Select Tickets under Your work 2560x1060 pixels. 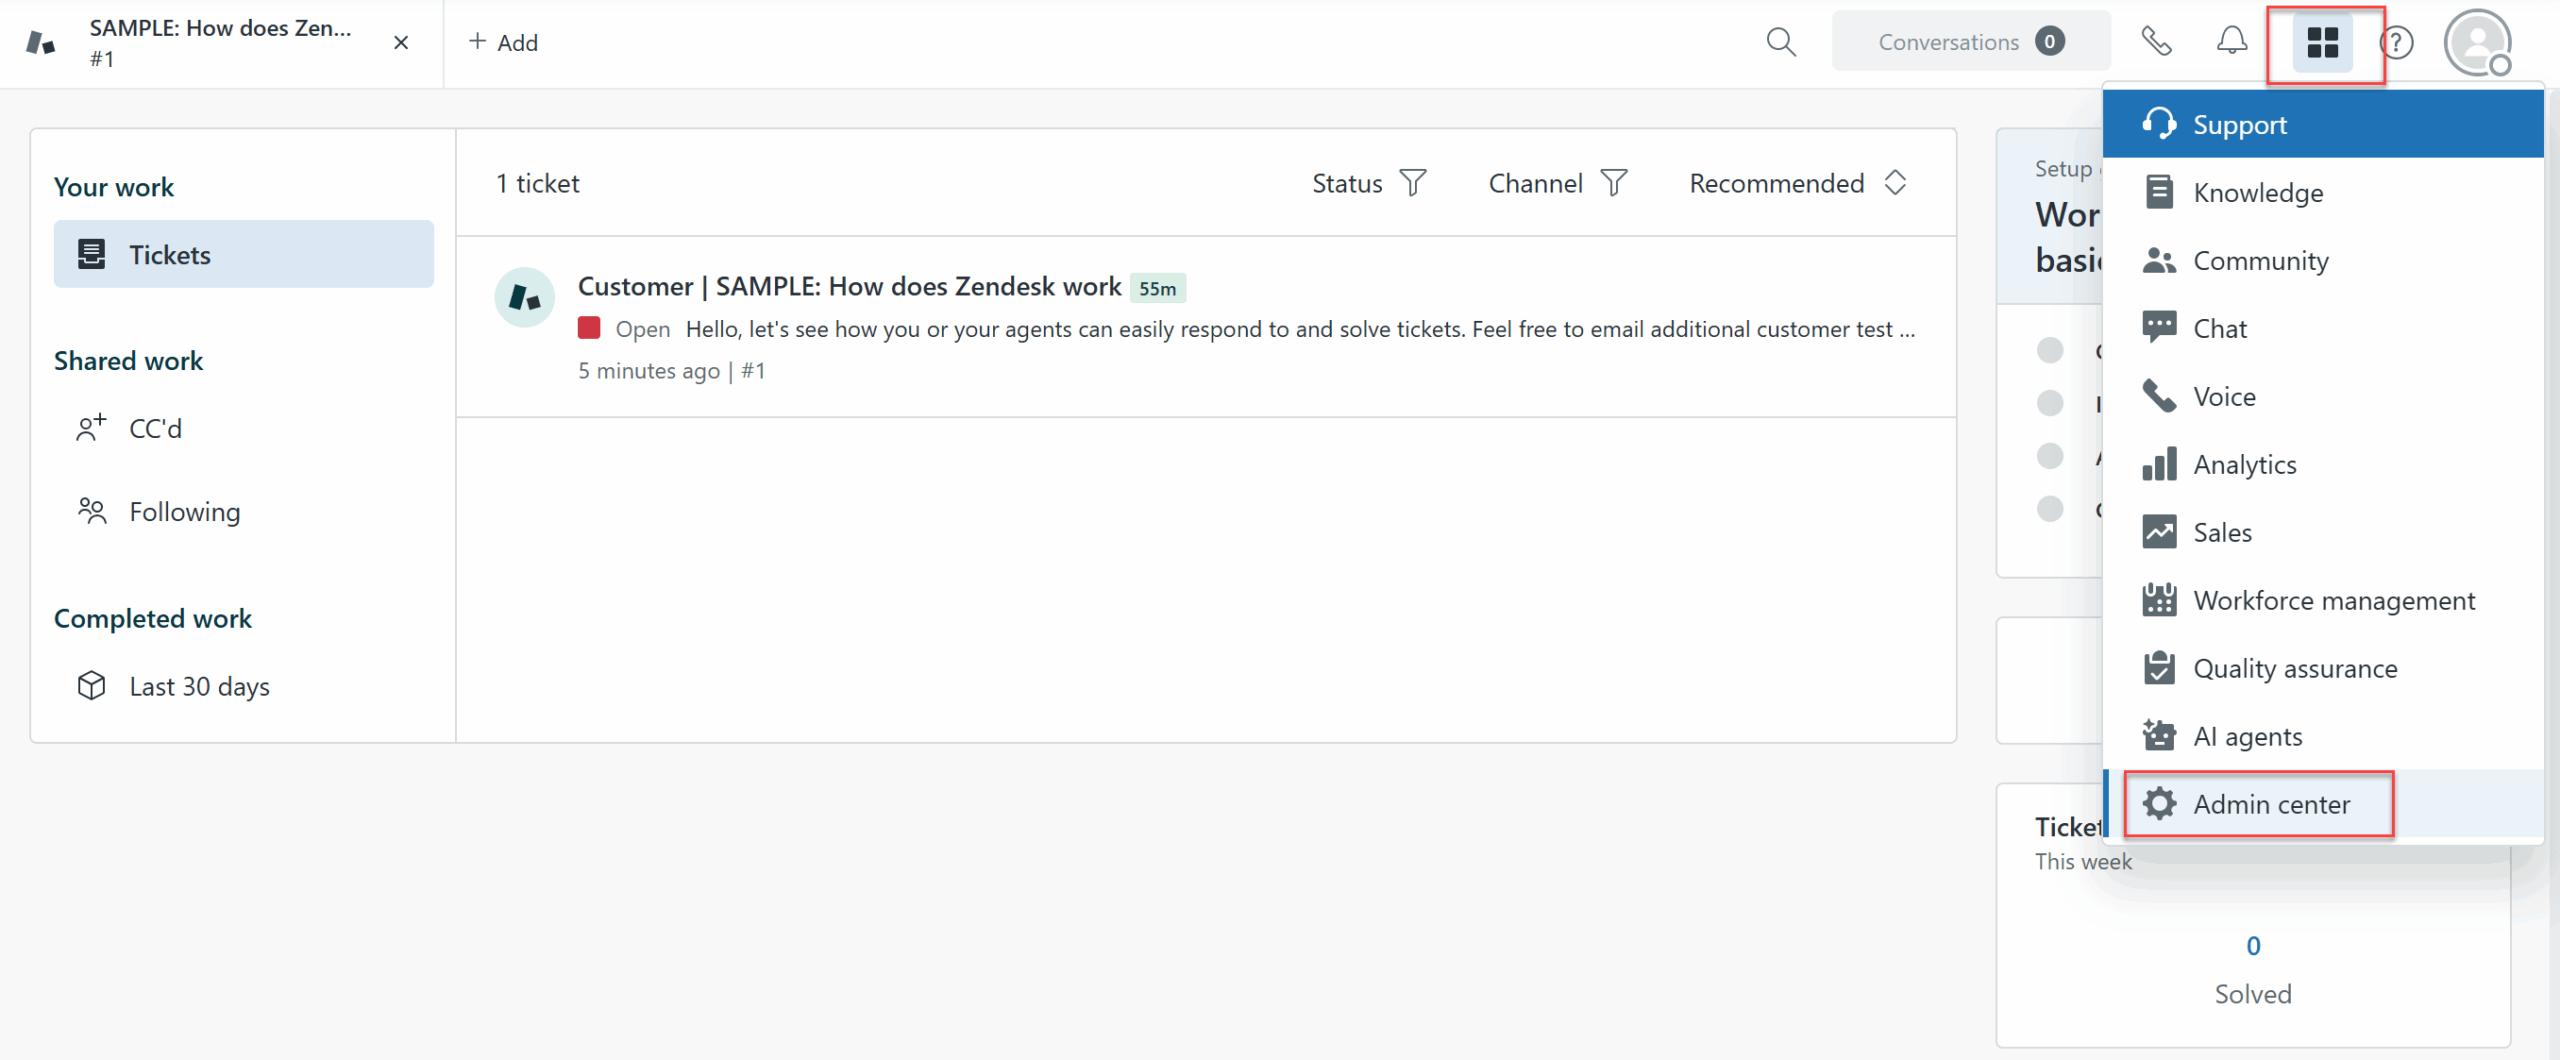click(244, 255)
